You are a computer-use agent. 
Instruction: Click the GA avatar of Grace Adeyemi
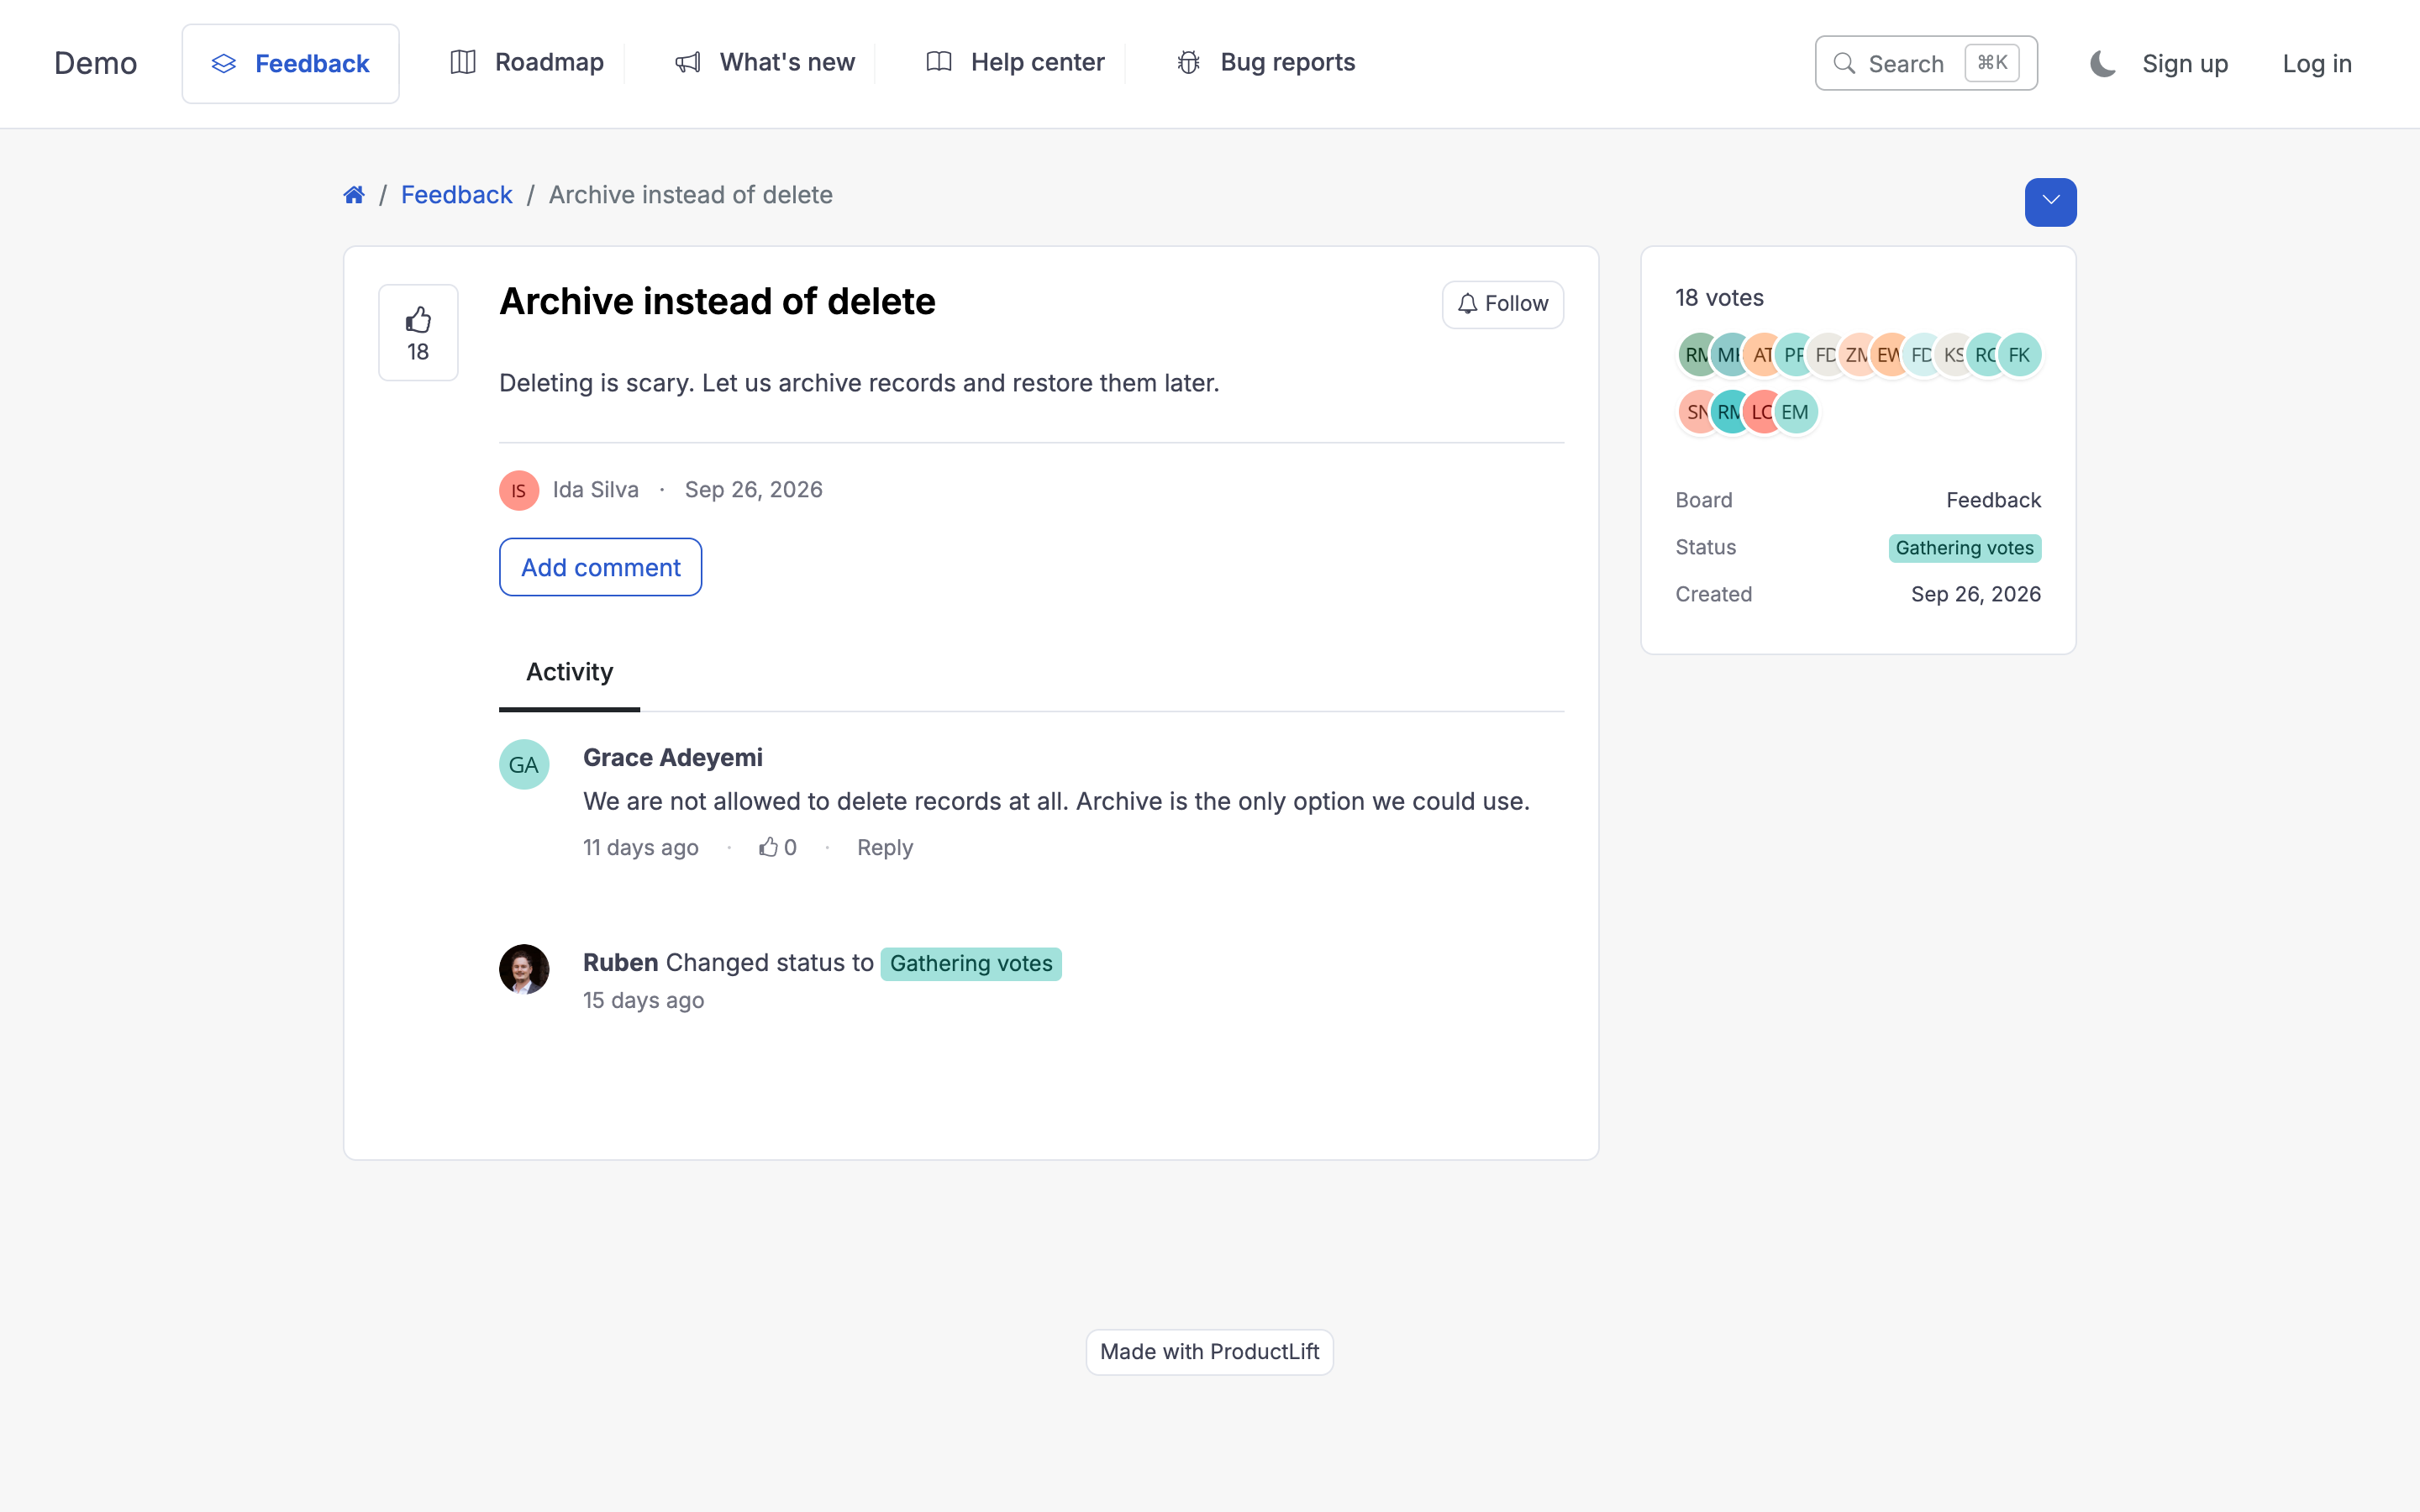524,765
